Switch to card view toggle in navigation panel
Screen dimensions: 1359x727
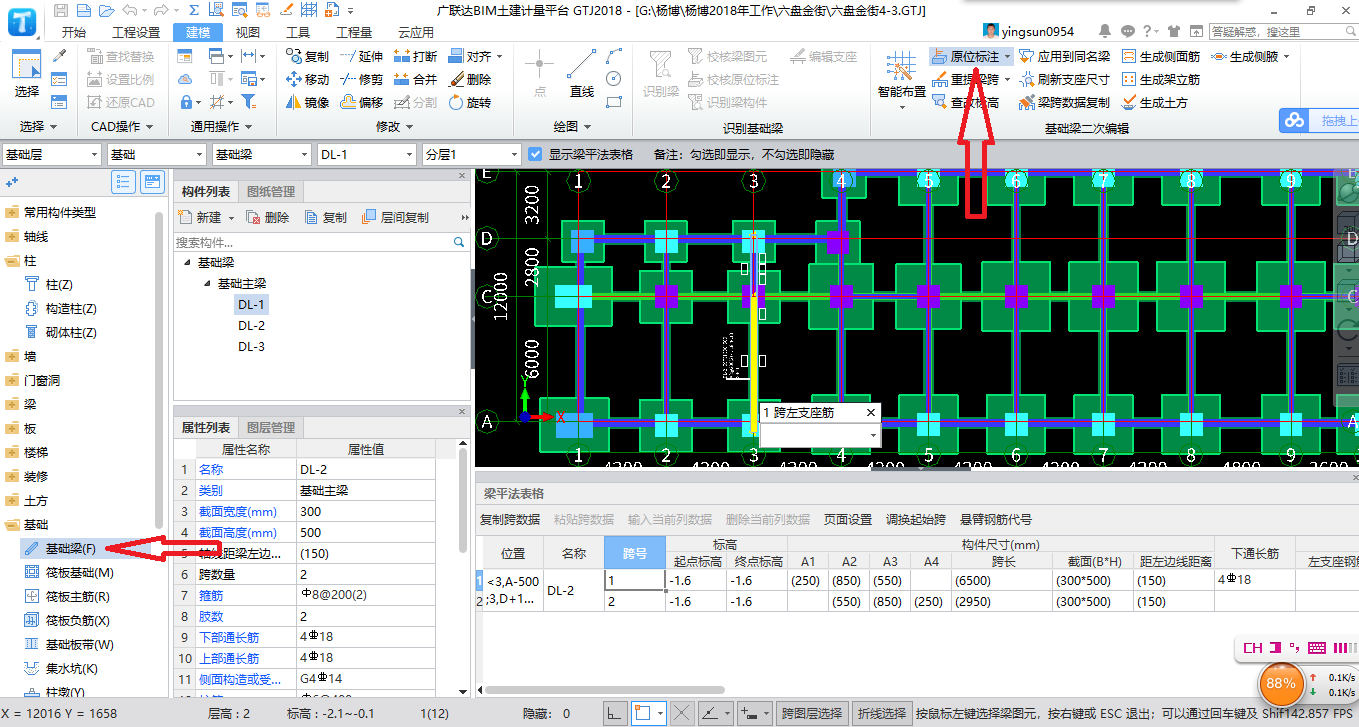[x=152, y=181]
